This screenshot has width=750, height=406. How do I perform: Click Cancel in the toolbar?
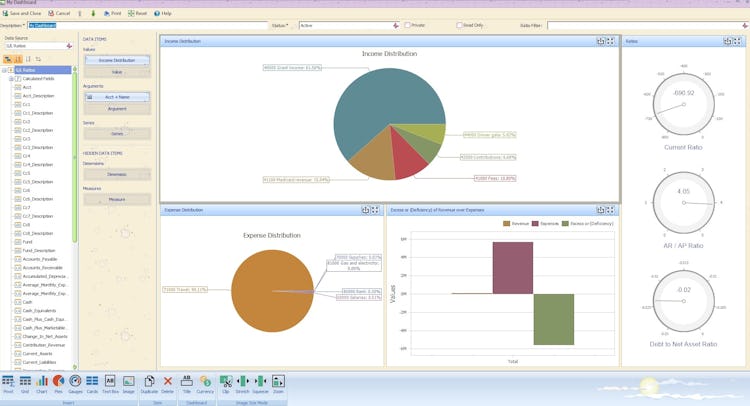click(x=59, y=13)
